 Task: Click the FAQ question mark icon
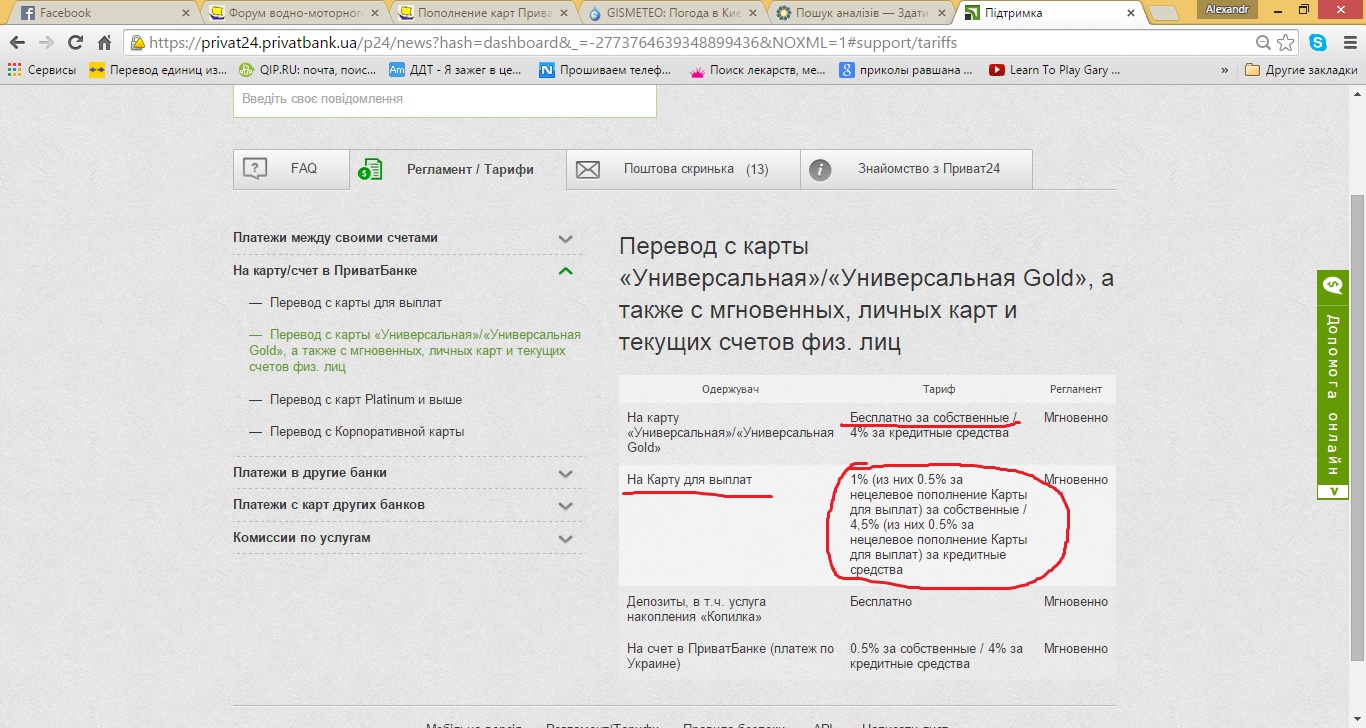point(255,169)
